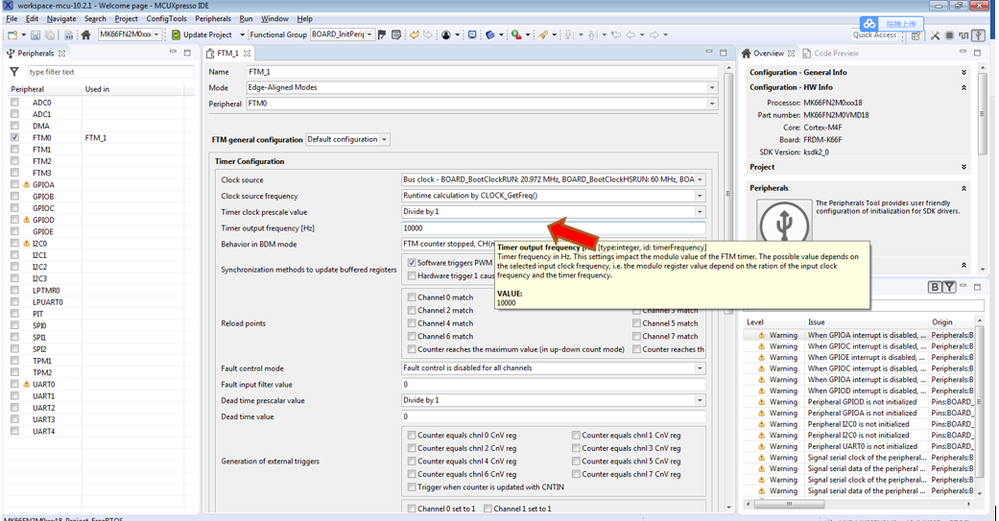Click the New wizard icon in toolbar
Viewport: 999px width, 521px height.
tap(13, 35)
